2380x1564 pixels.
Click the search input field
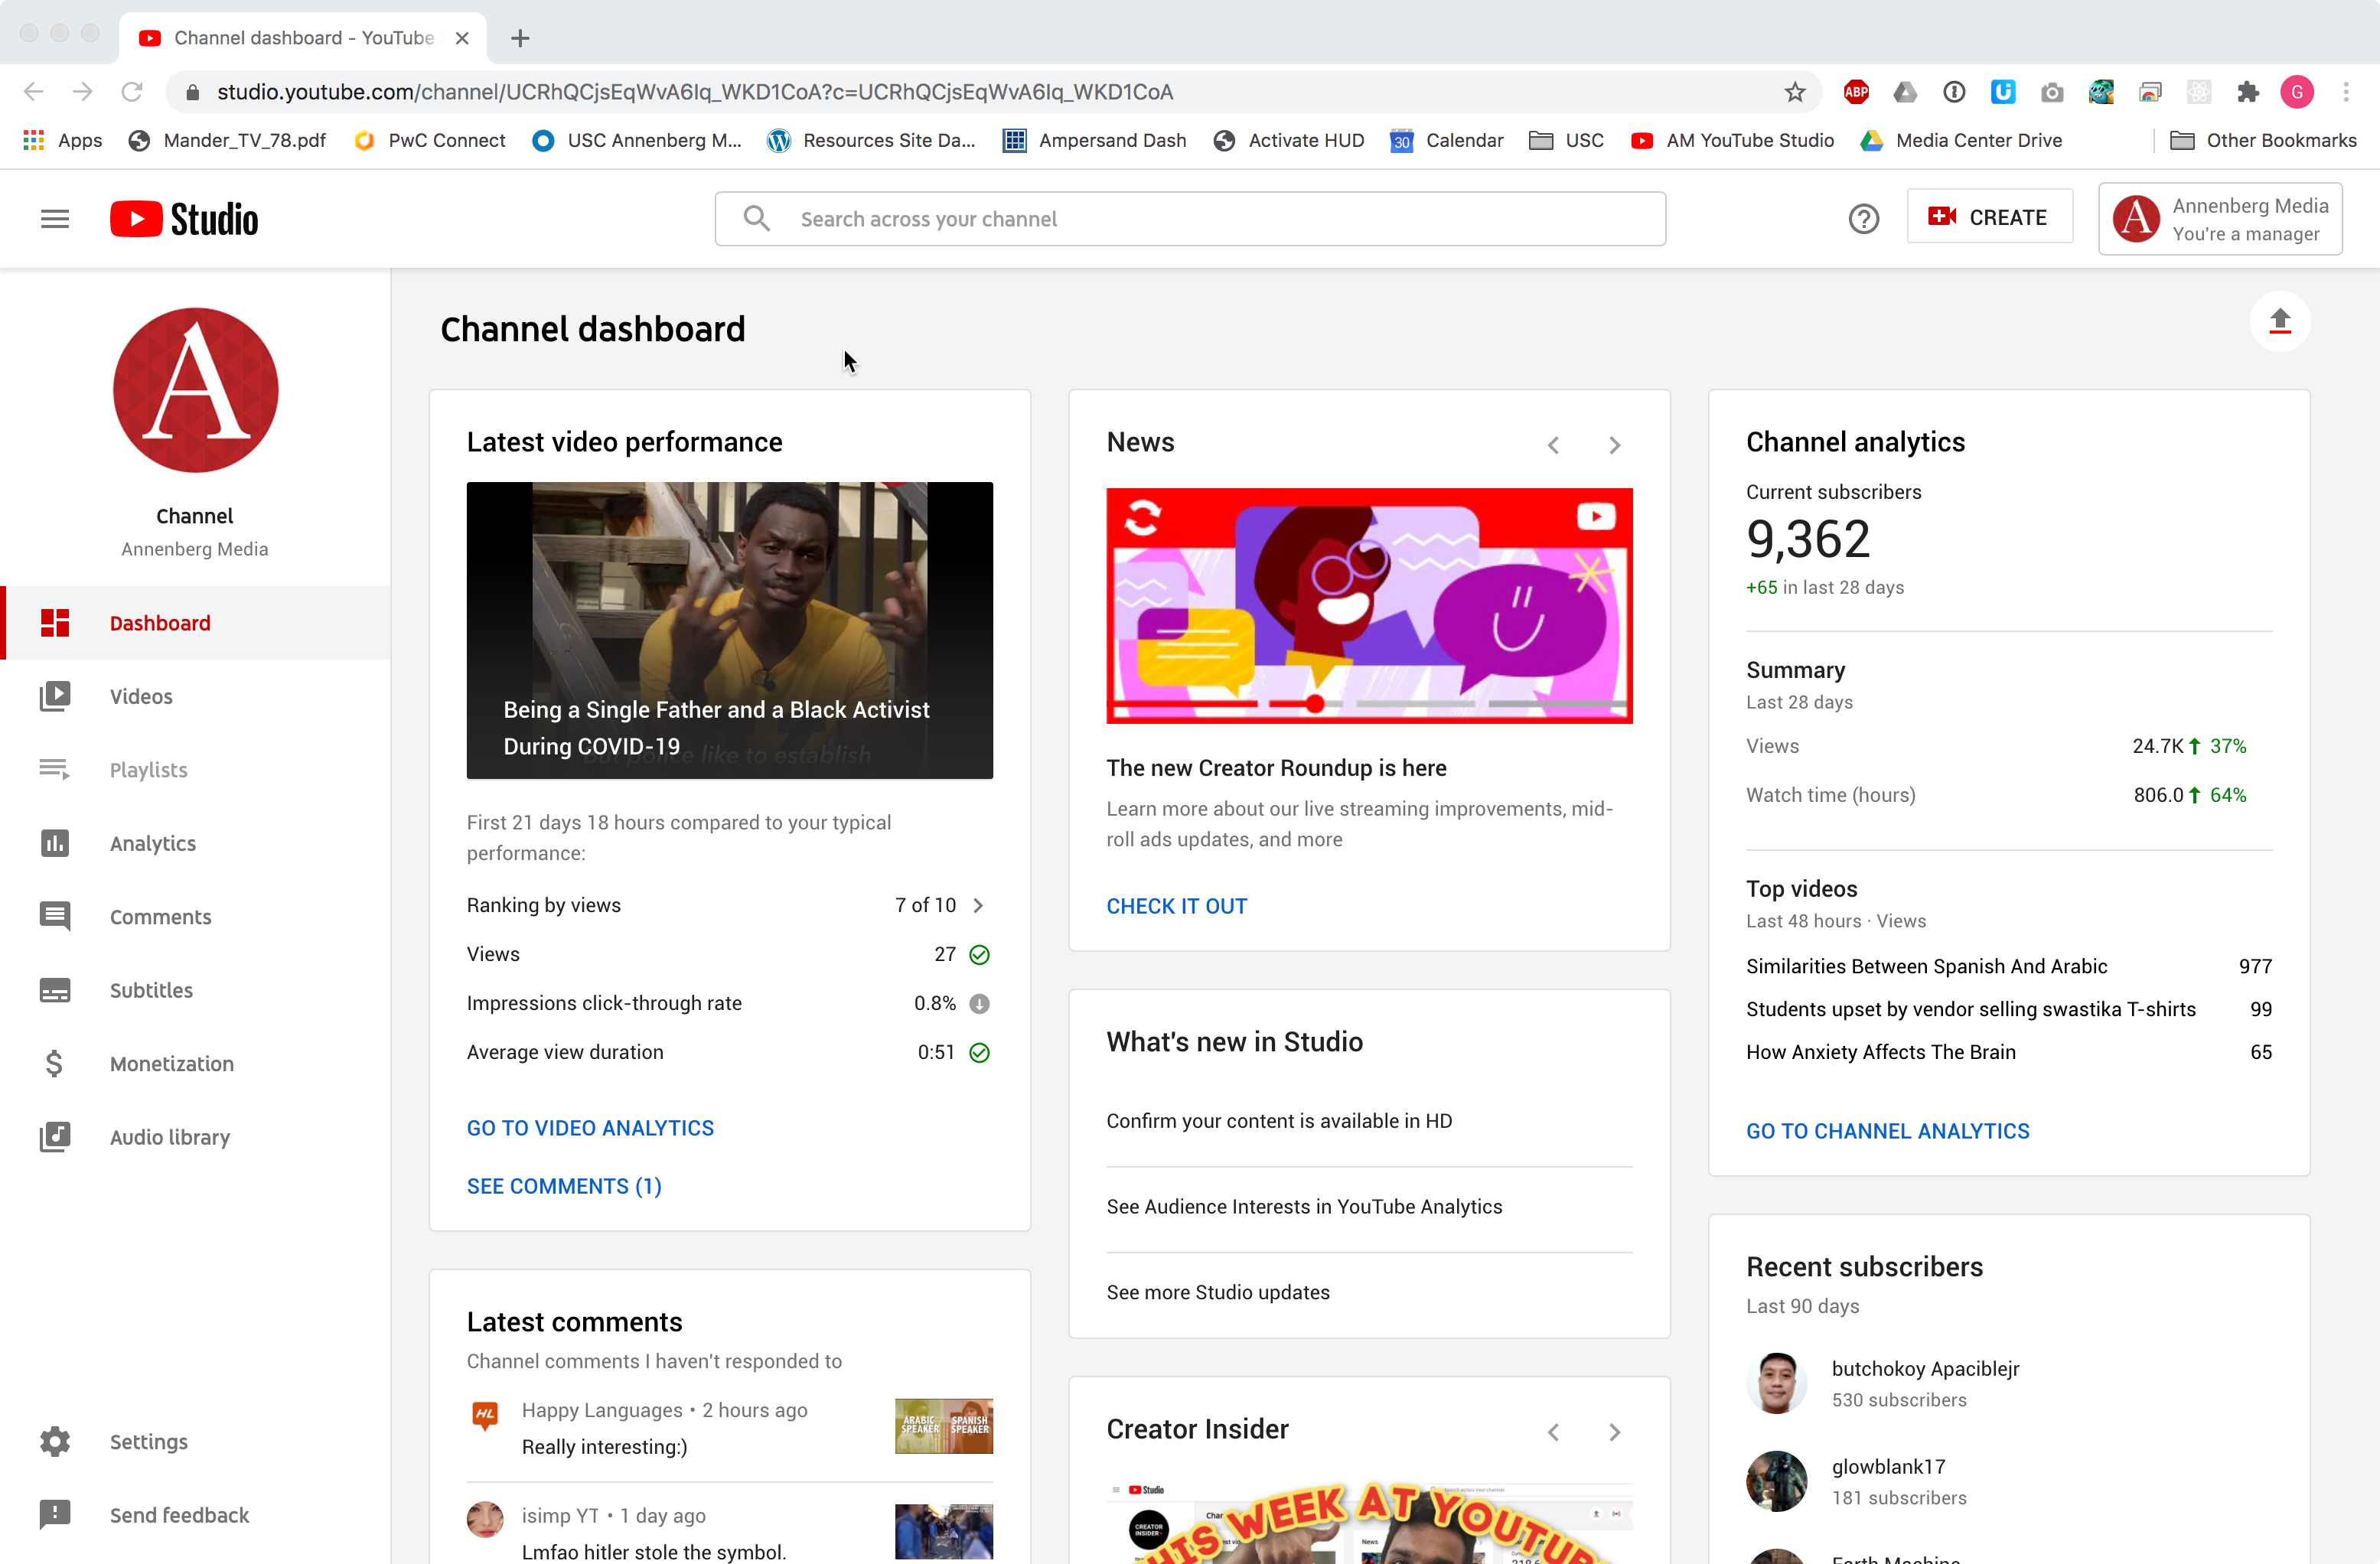point(1190,218)
